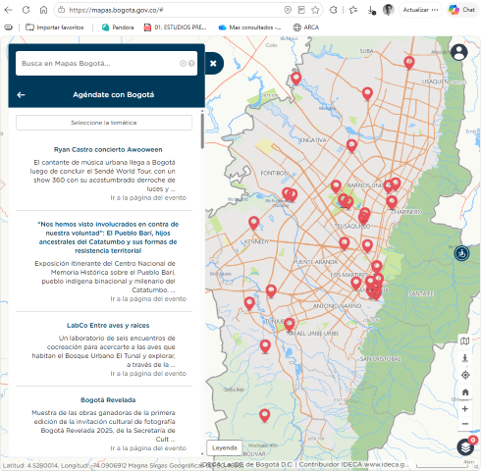Image resolution: width=481 pixels, height=471 pixels.
Task: Go back from Agéndate con Bogotá panel
Action: 21,95
